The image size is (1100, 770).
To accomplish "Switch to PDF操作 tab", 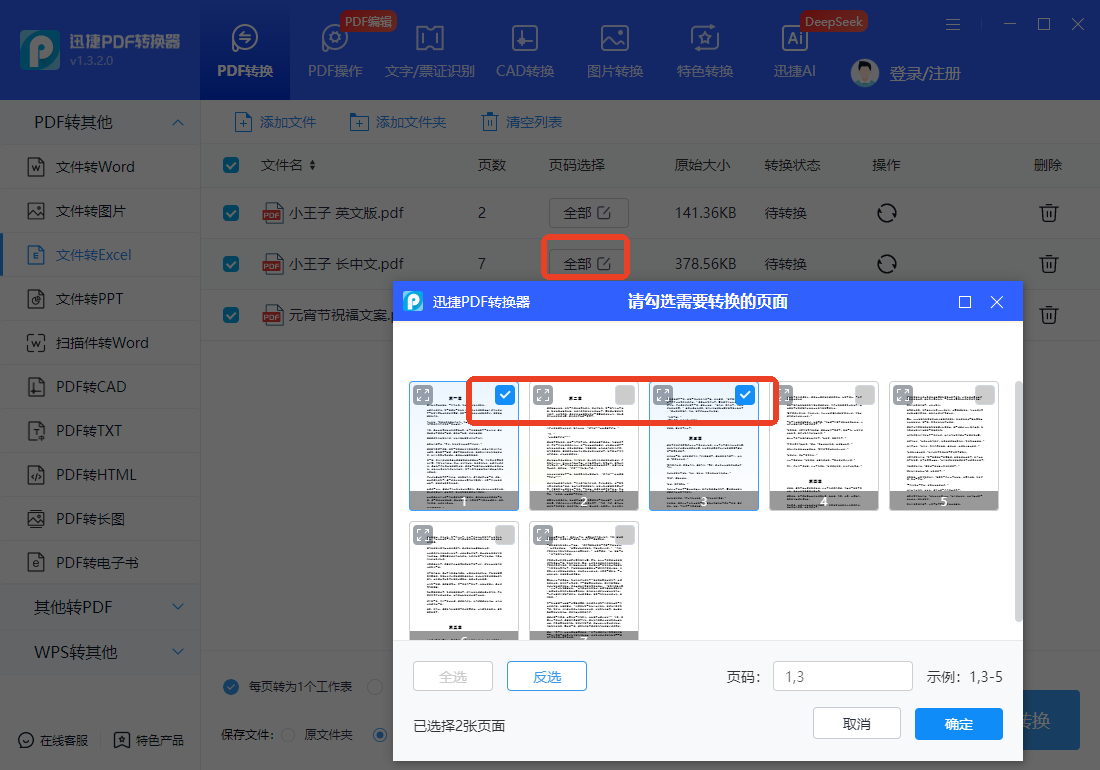I will tap(335, 50).
